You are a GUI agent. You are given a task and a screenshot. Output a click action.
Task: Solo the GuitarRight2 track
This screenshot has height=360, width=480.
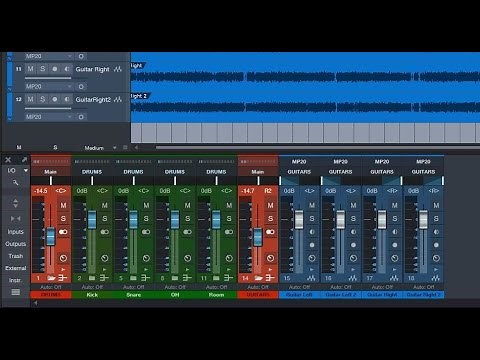click(x=43, y=99)
